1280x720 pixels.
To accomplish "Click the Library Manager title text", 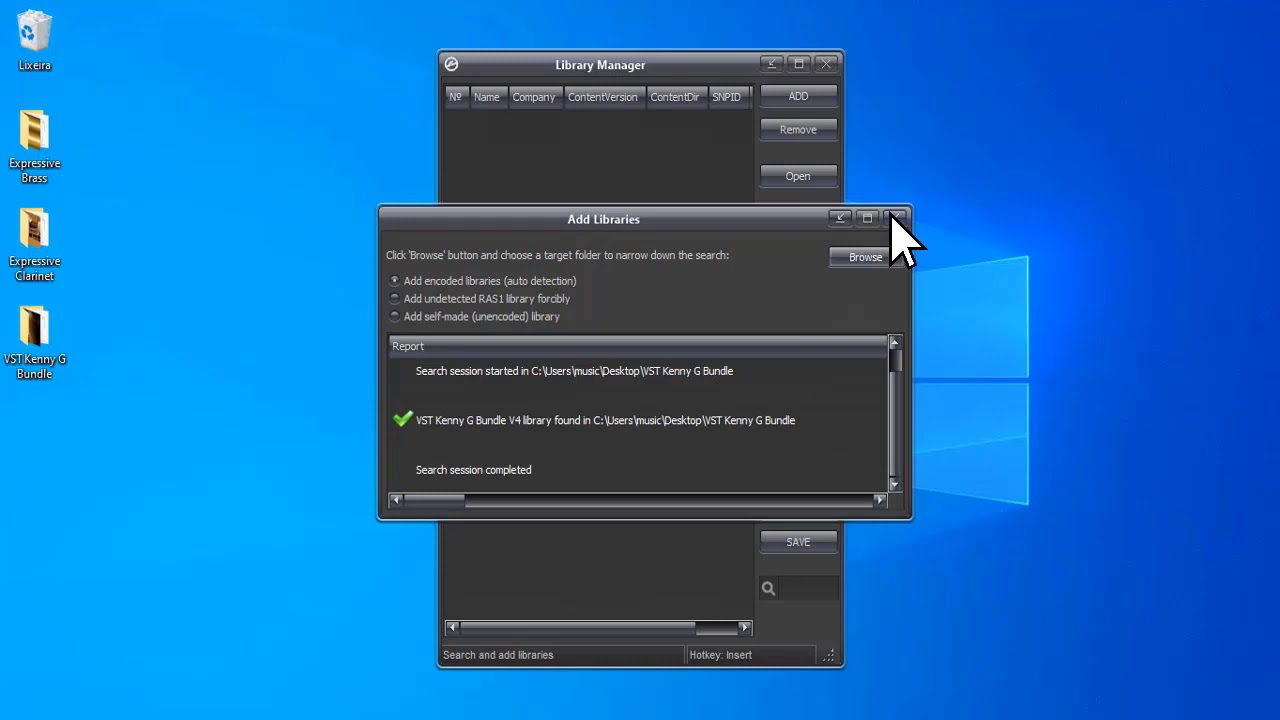I will (600, 65).
